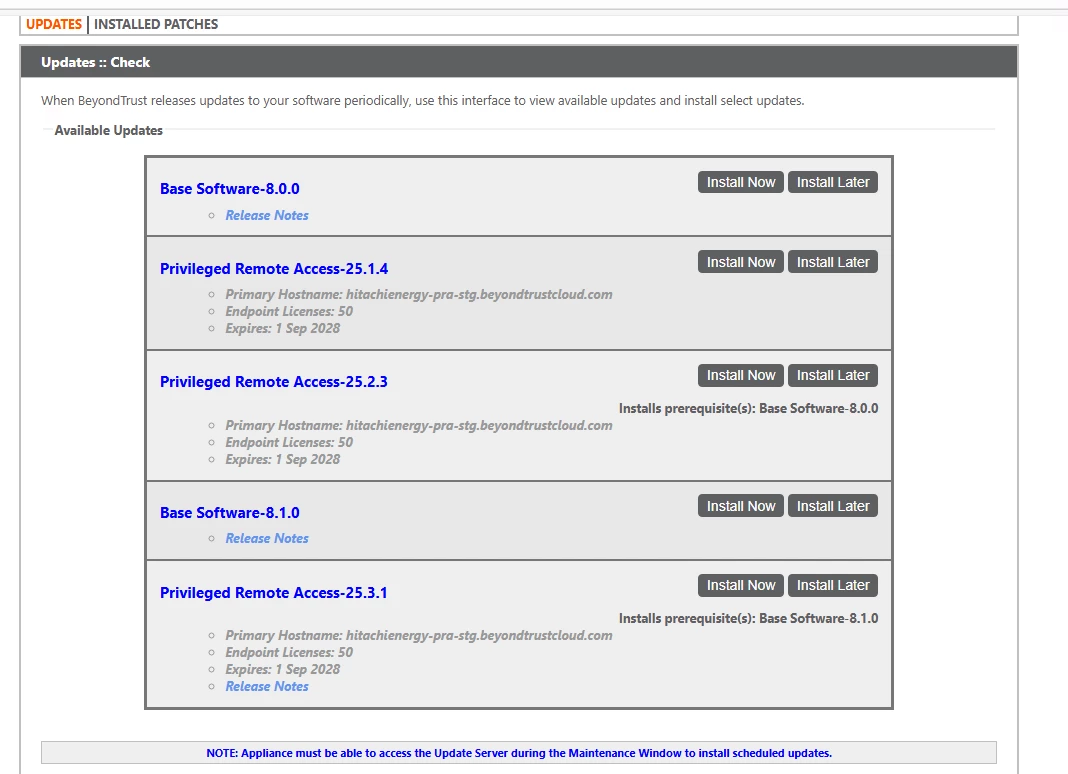Click Endpoint Licenses: 50 under 25.3.1
Screen dimensions: 1068x774
(289, 652)
